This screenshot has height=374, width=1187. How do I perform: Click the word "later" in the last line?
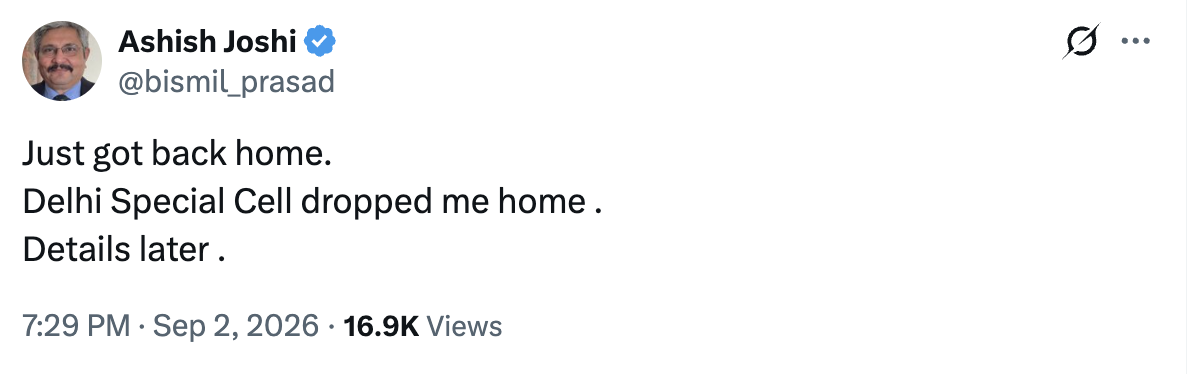(x=173, y=250)
